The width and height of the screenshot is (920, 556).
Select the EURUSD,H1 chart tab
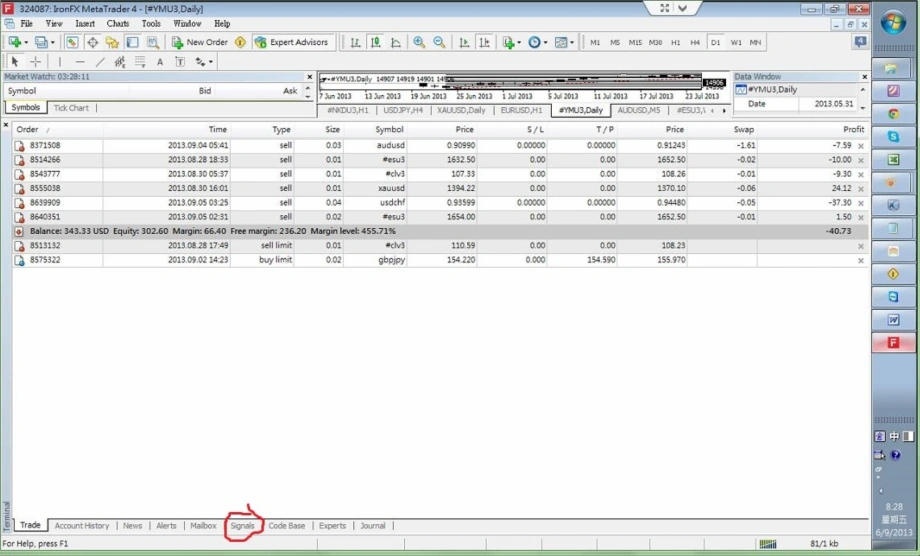(521, 110)
